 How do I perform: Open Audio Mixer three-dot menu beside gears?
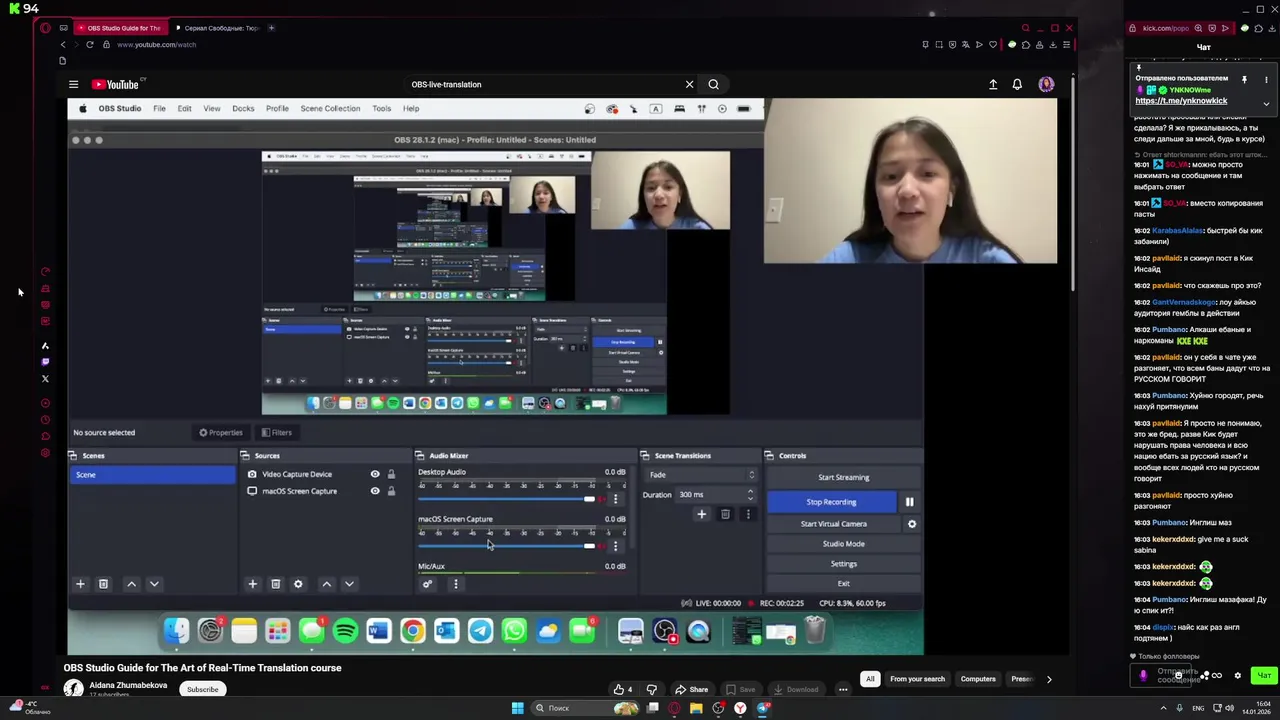tap(455, 584)
